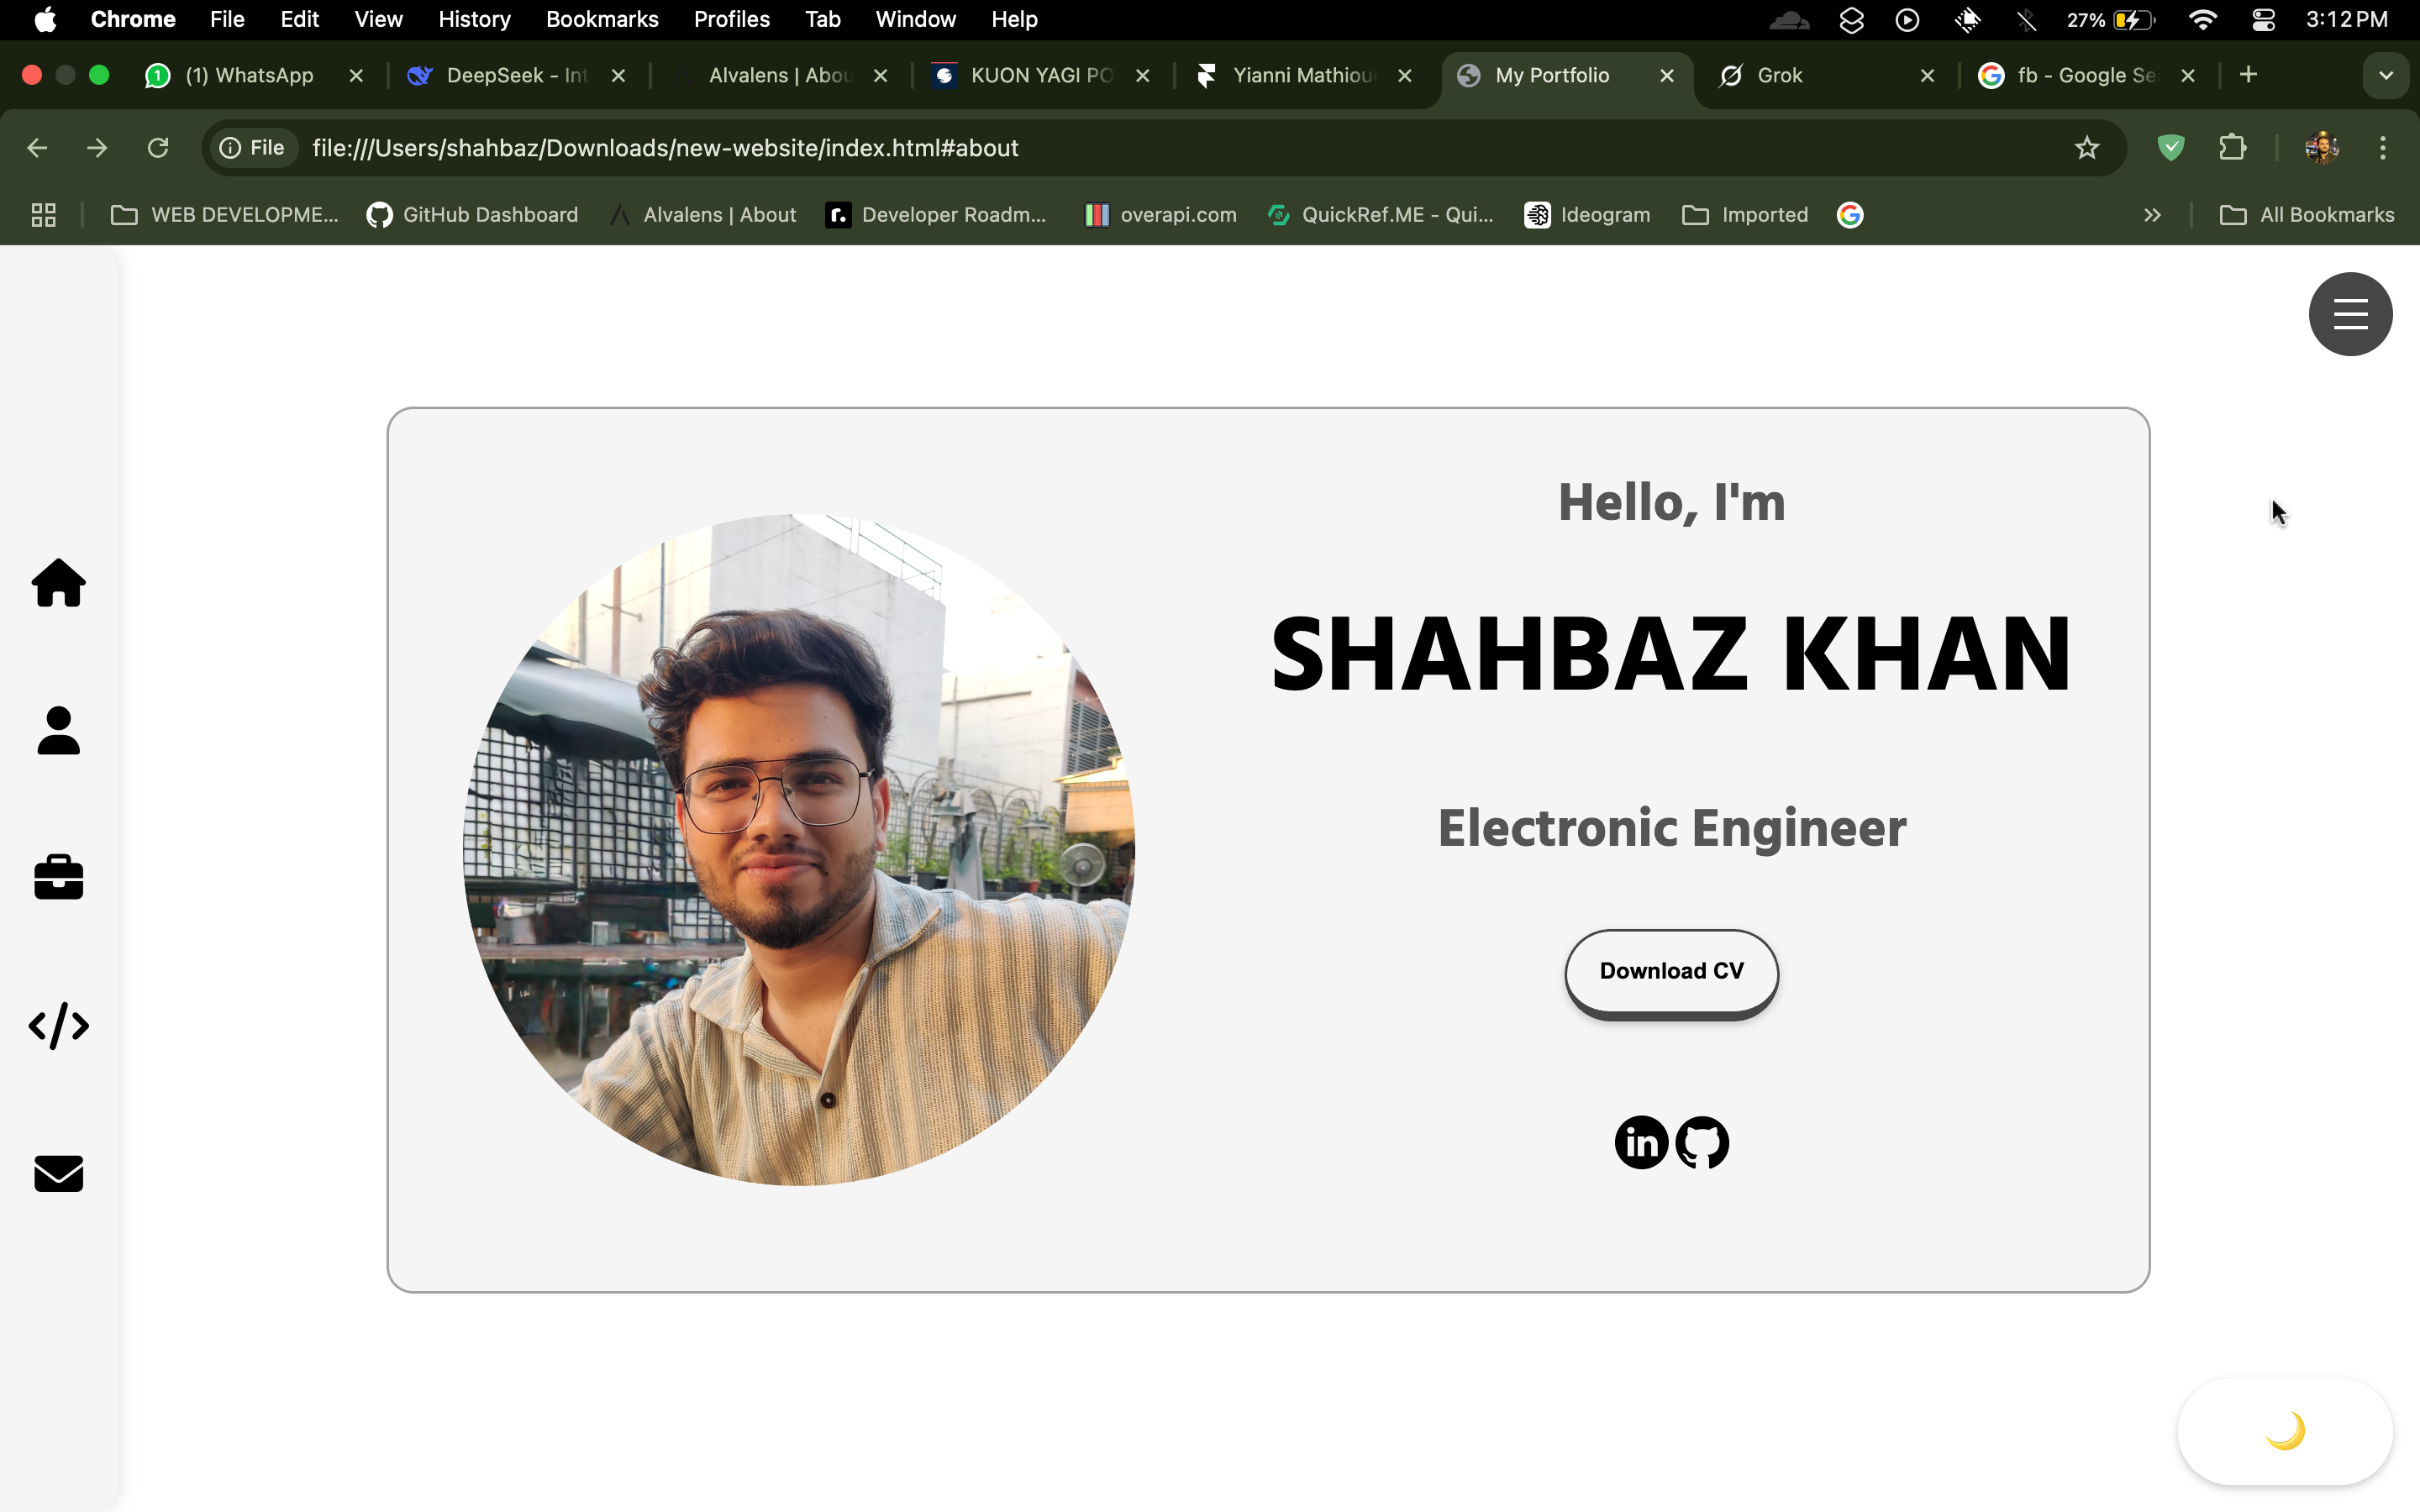
Task: Switch to Alvalens About tab
Action: (779, 75)
